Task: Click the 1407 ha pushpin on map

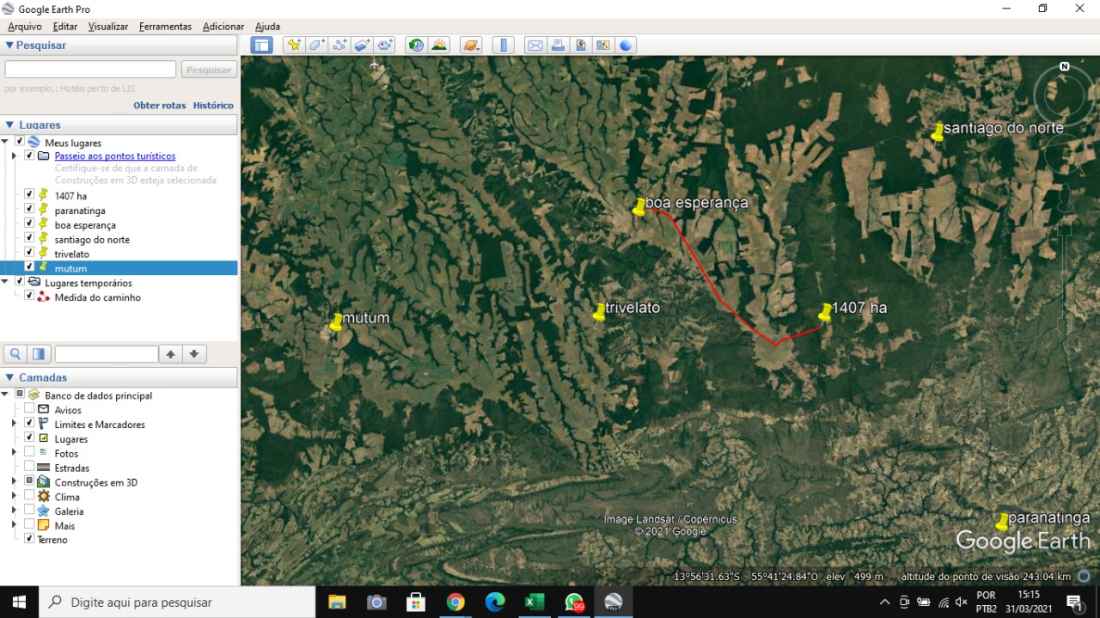Action: coord(825,312)
